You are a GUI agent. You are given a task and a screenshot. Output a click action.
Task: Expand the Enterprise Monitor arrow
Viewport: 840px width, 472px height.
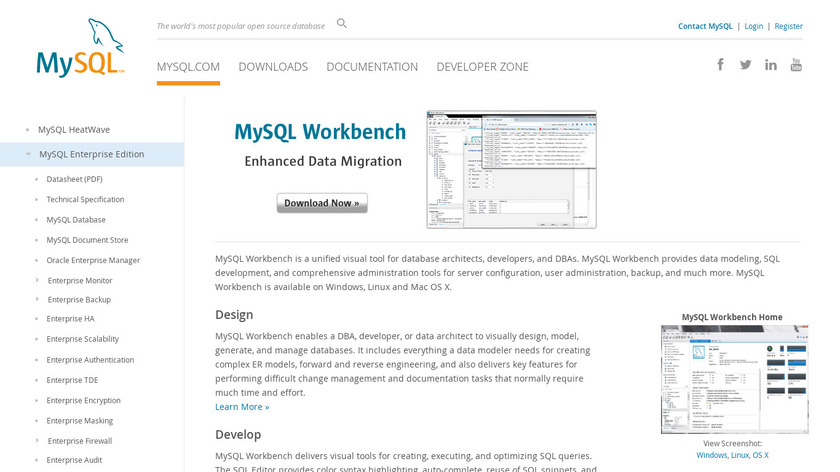pyautogui.click(x=37, y=280)
